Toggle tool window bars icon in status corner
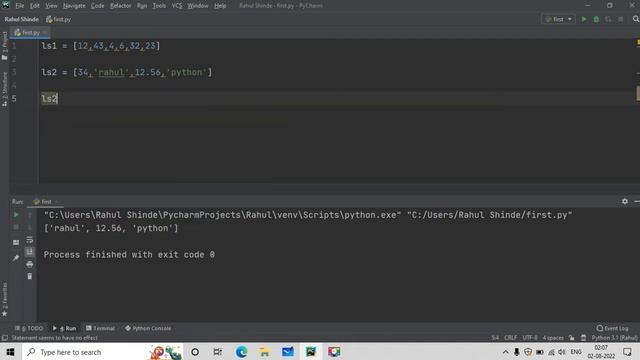 (x=4, y=338)
